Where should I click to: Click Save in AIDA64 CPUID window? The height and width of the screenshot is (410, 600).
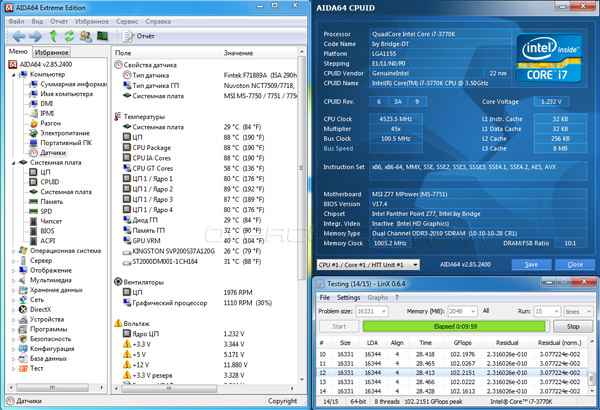(531, 265)
